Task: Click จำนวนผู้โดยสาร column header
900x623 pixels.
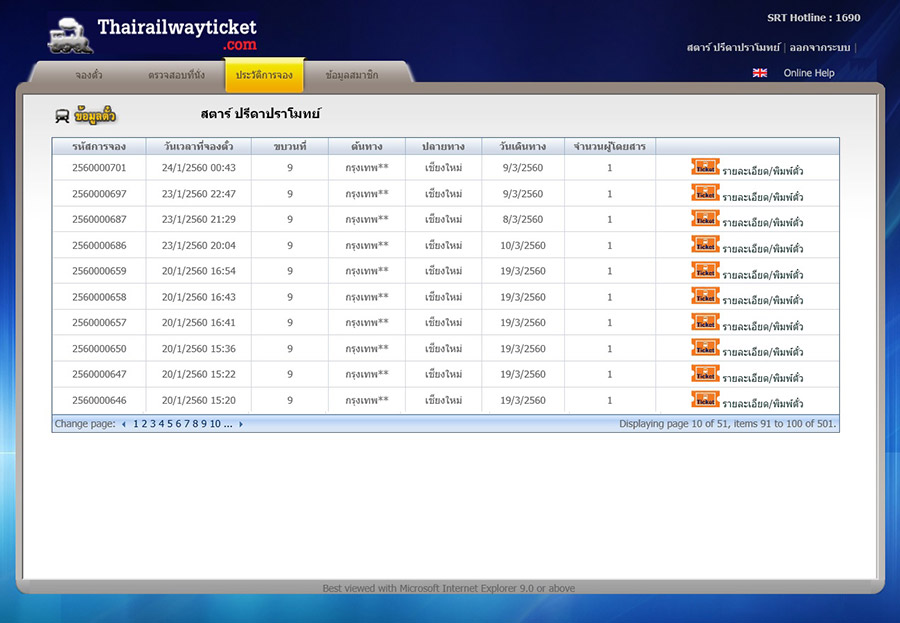Action: click(610, 146)
